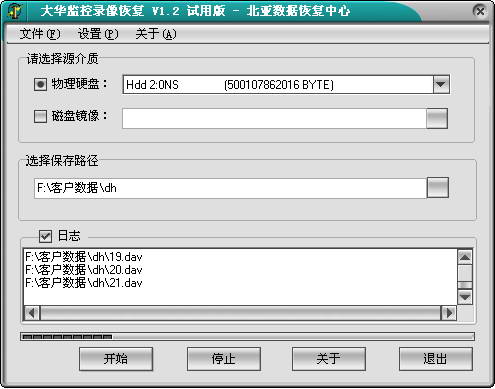The image size is (495, 389).
Task: Click the disk image path input field
Action: pos(274,118)
